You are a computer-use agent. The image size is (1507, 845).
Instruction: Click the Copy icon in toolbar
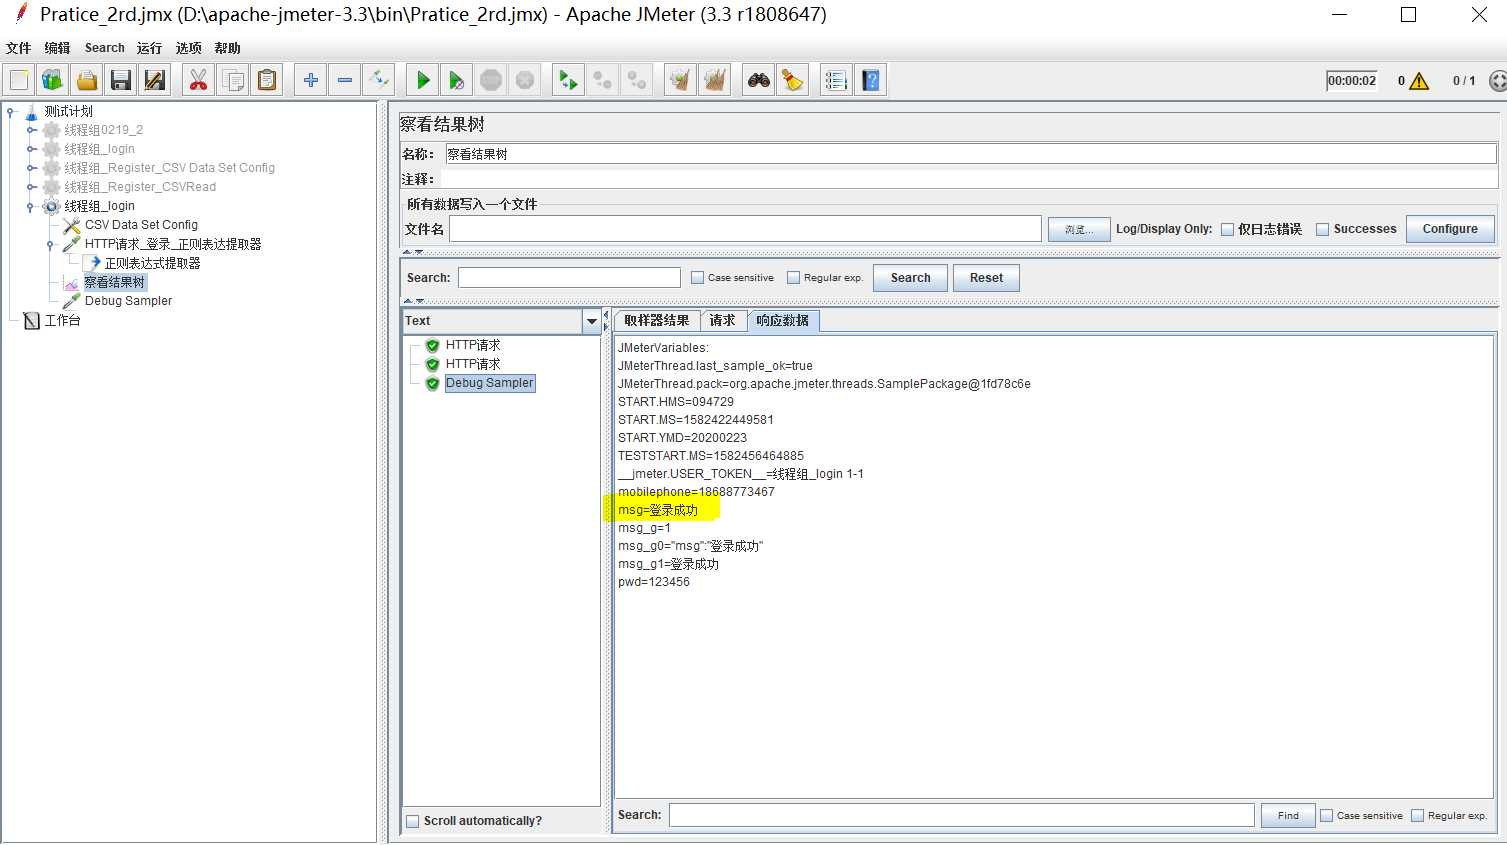[233, 80]
